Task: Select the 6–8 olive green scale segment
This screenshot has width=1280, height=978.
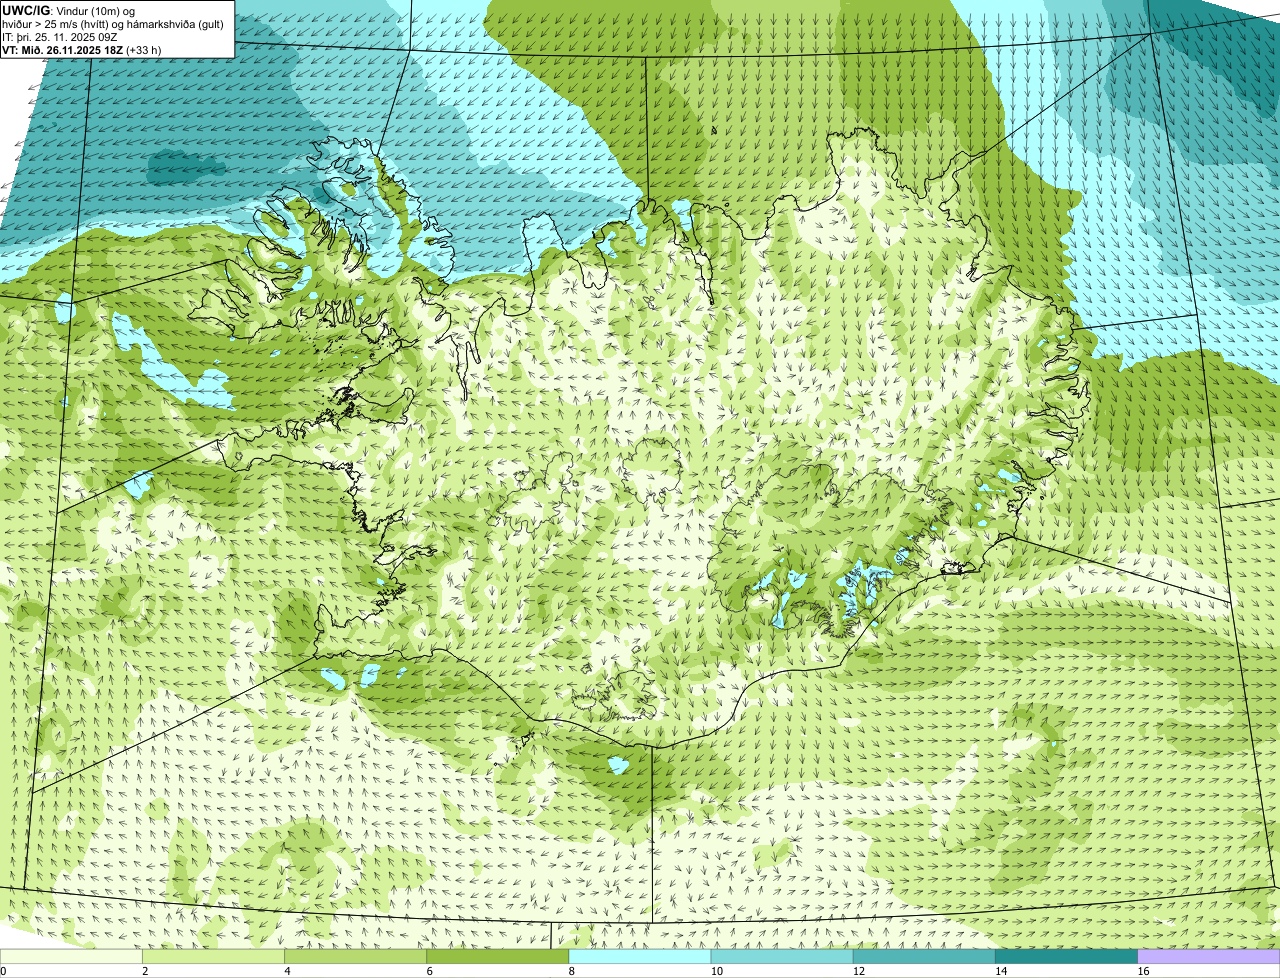Action: tap(499, 957)
